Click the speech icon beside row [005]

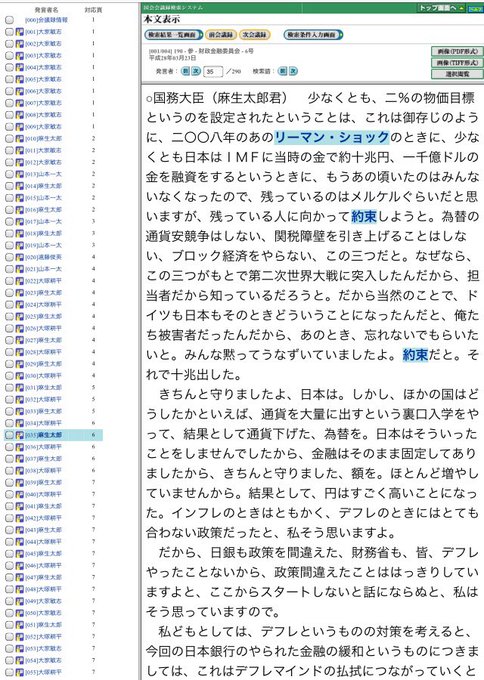pyautogui.click(x=20, y=79)
